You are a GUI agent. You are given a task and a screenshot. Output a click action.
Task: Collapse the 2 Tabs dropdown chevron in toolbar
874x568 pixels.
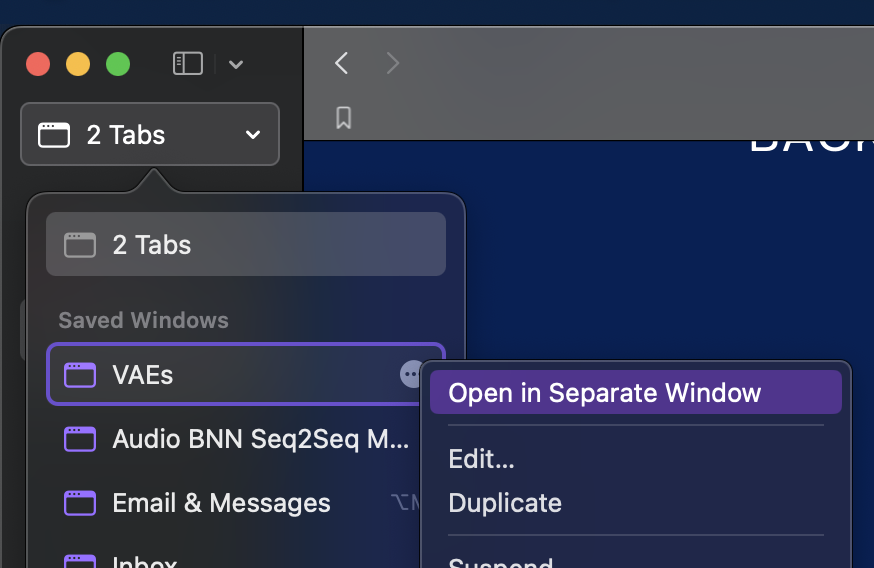[x=253, y=135]
